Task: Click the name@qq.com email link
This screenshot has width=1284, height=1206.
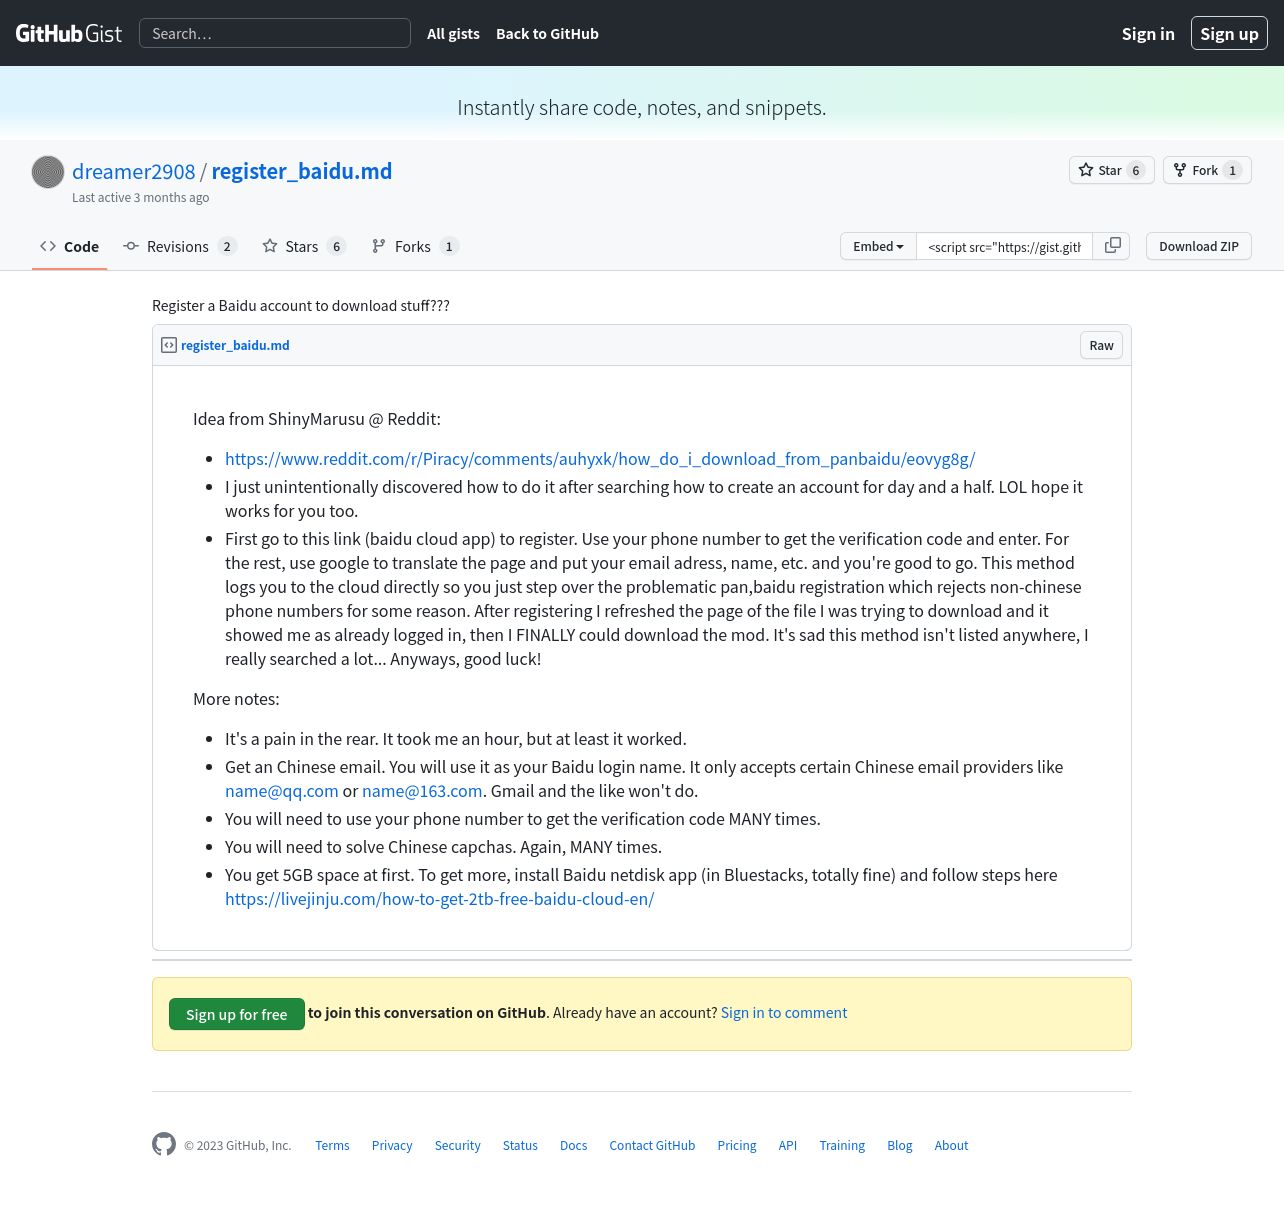Action: (282, 791)
